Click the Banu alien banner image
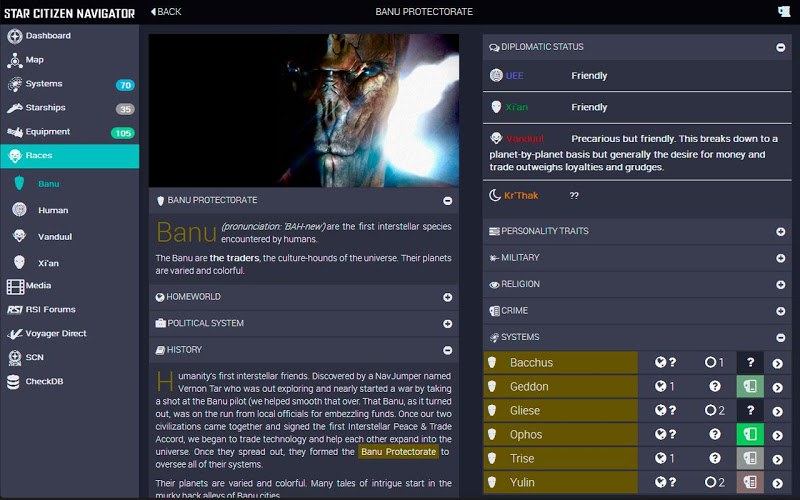Screen dimensions: 800x500 304,108
